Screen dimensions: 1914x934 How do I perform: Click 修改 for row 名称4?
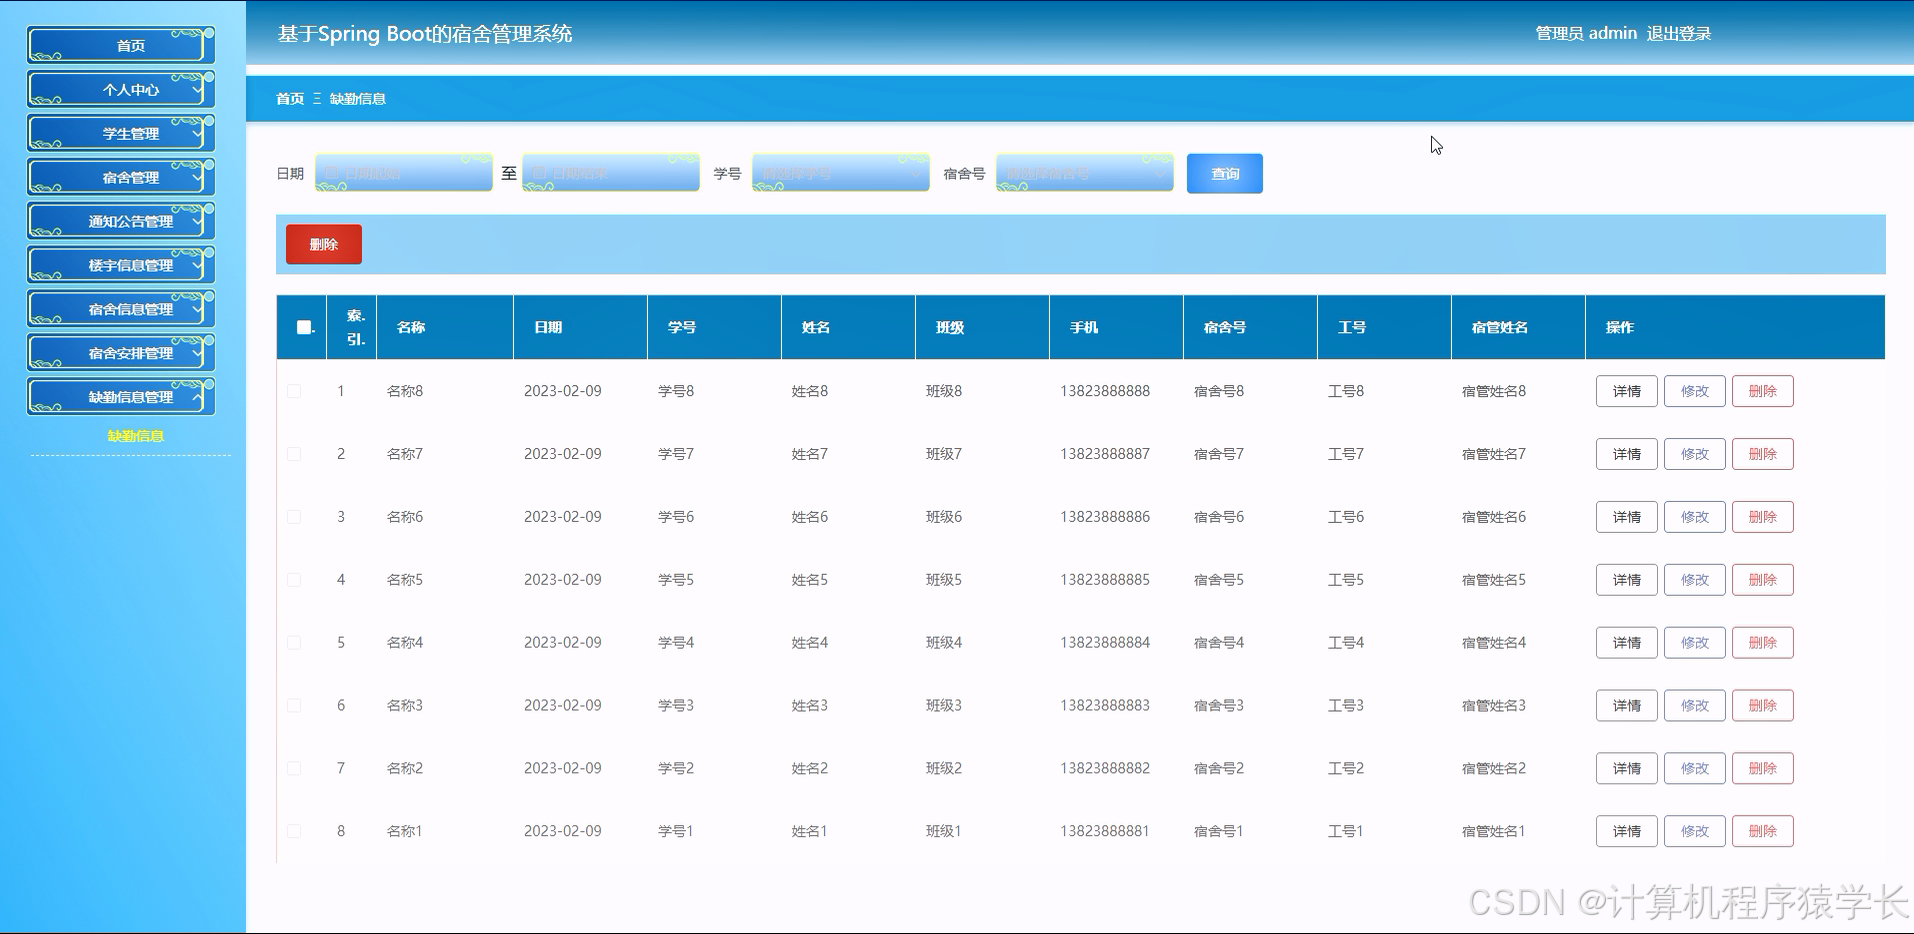click(1694, 643)
